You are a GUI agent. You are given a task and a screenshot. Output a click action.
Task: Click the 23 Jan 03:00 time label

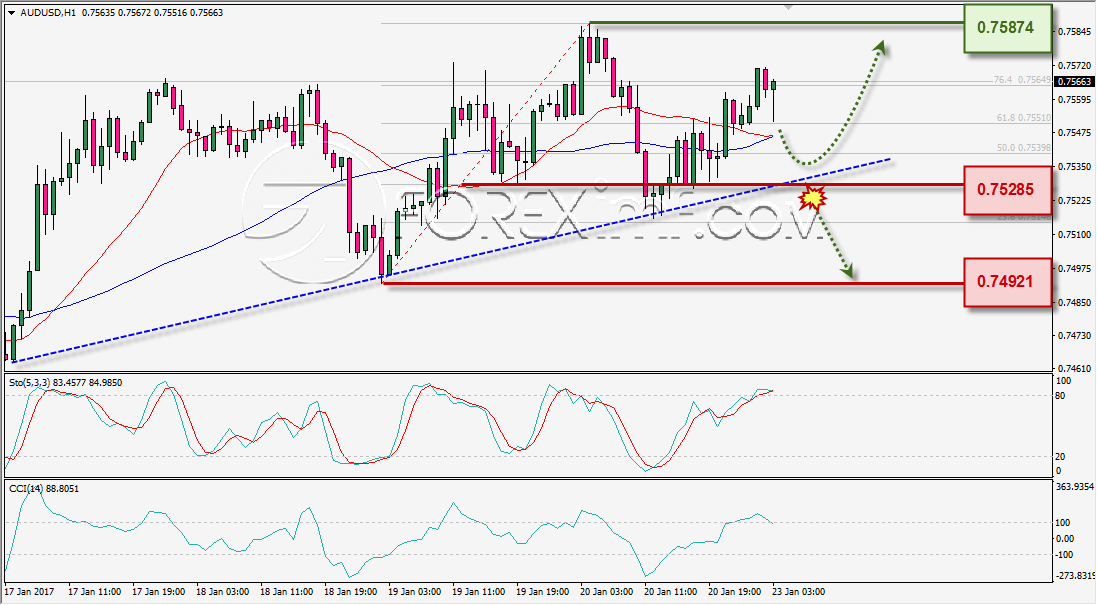point(800,592)
